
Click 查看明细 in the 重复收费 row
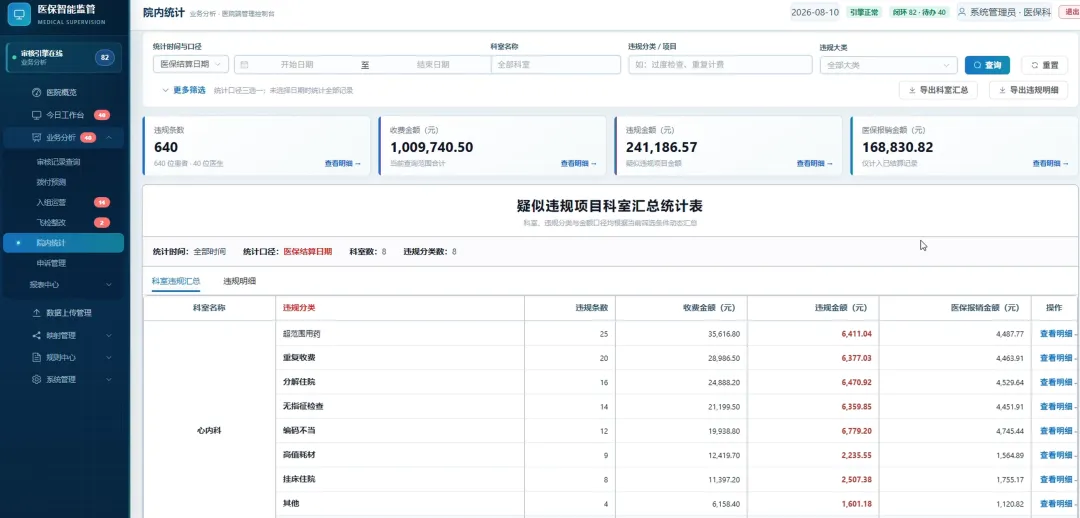point(1056,358)
